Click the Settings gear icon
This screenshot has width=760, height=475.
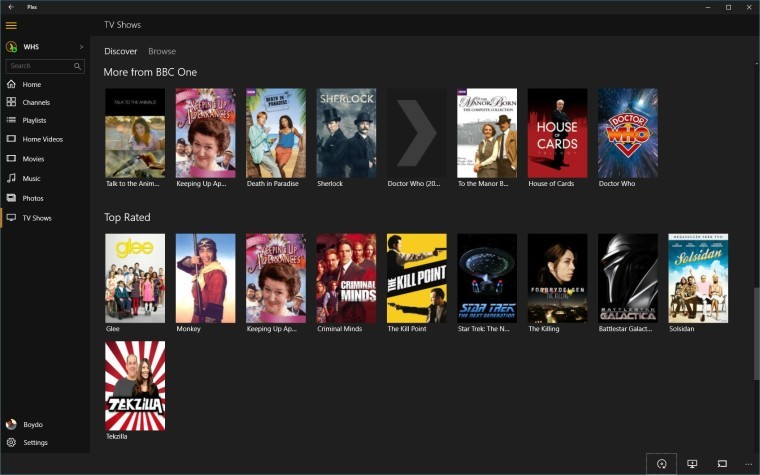coord(11,442)
